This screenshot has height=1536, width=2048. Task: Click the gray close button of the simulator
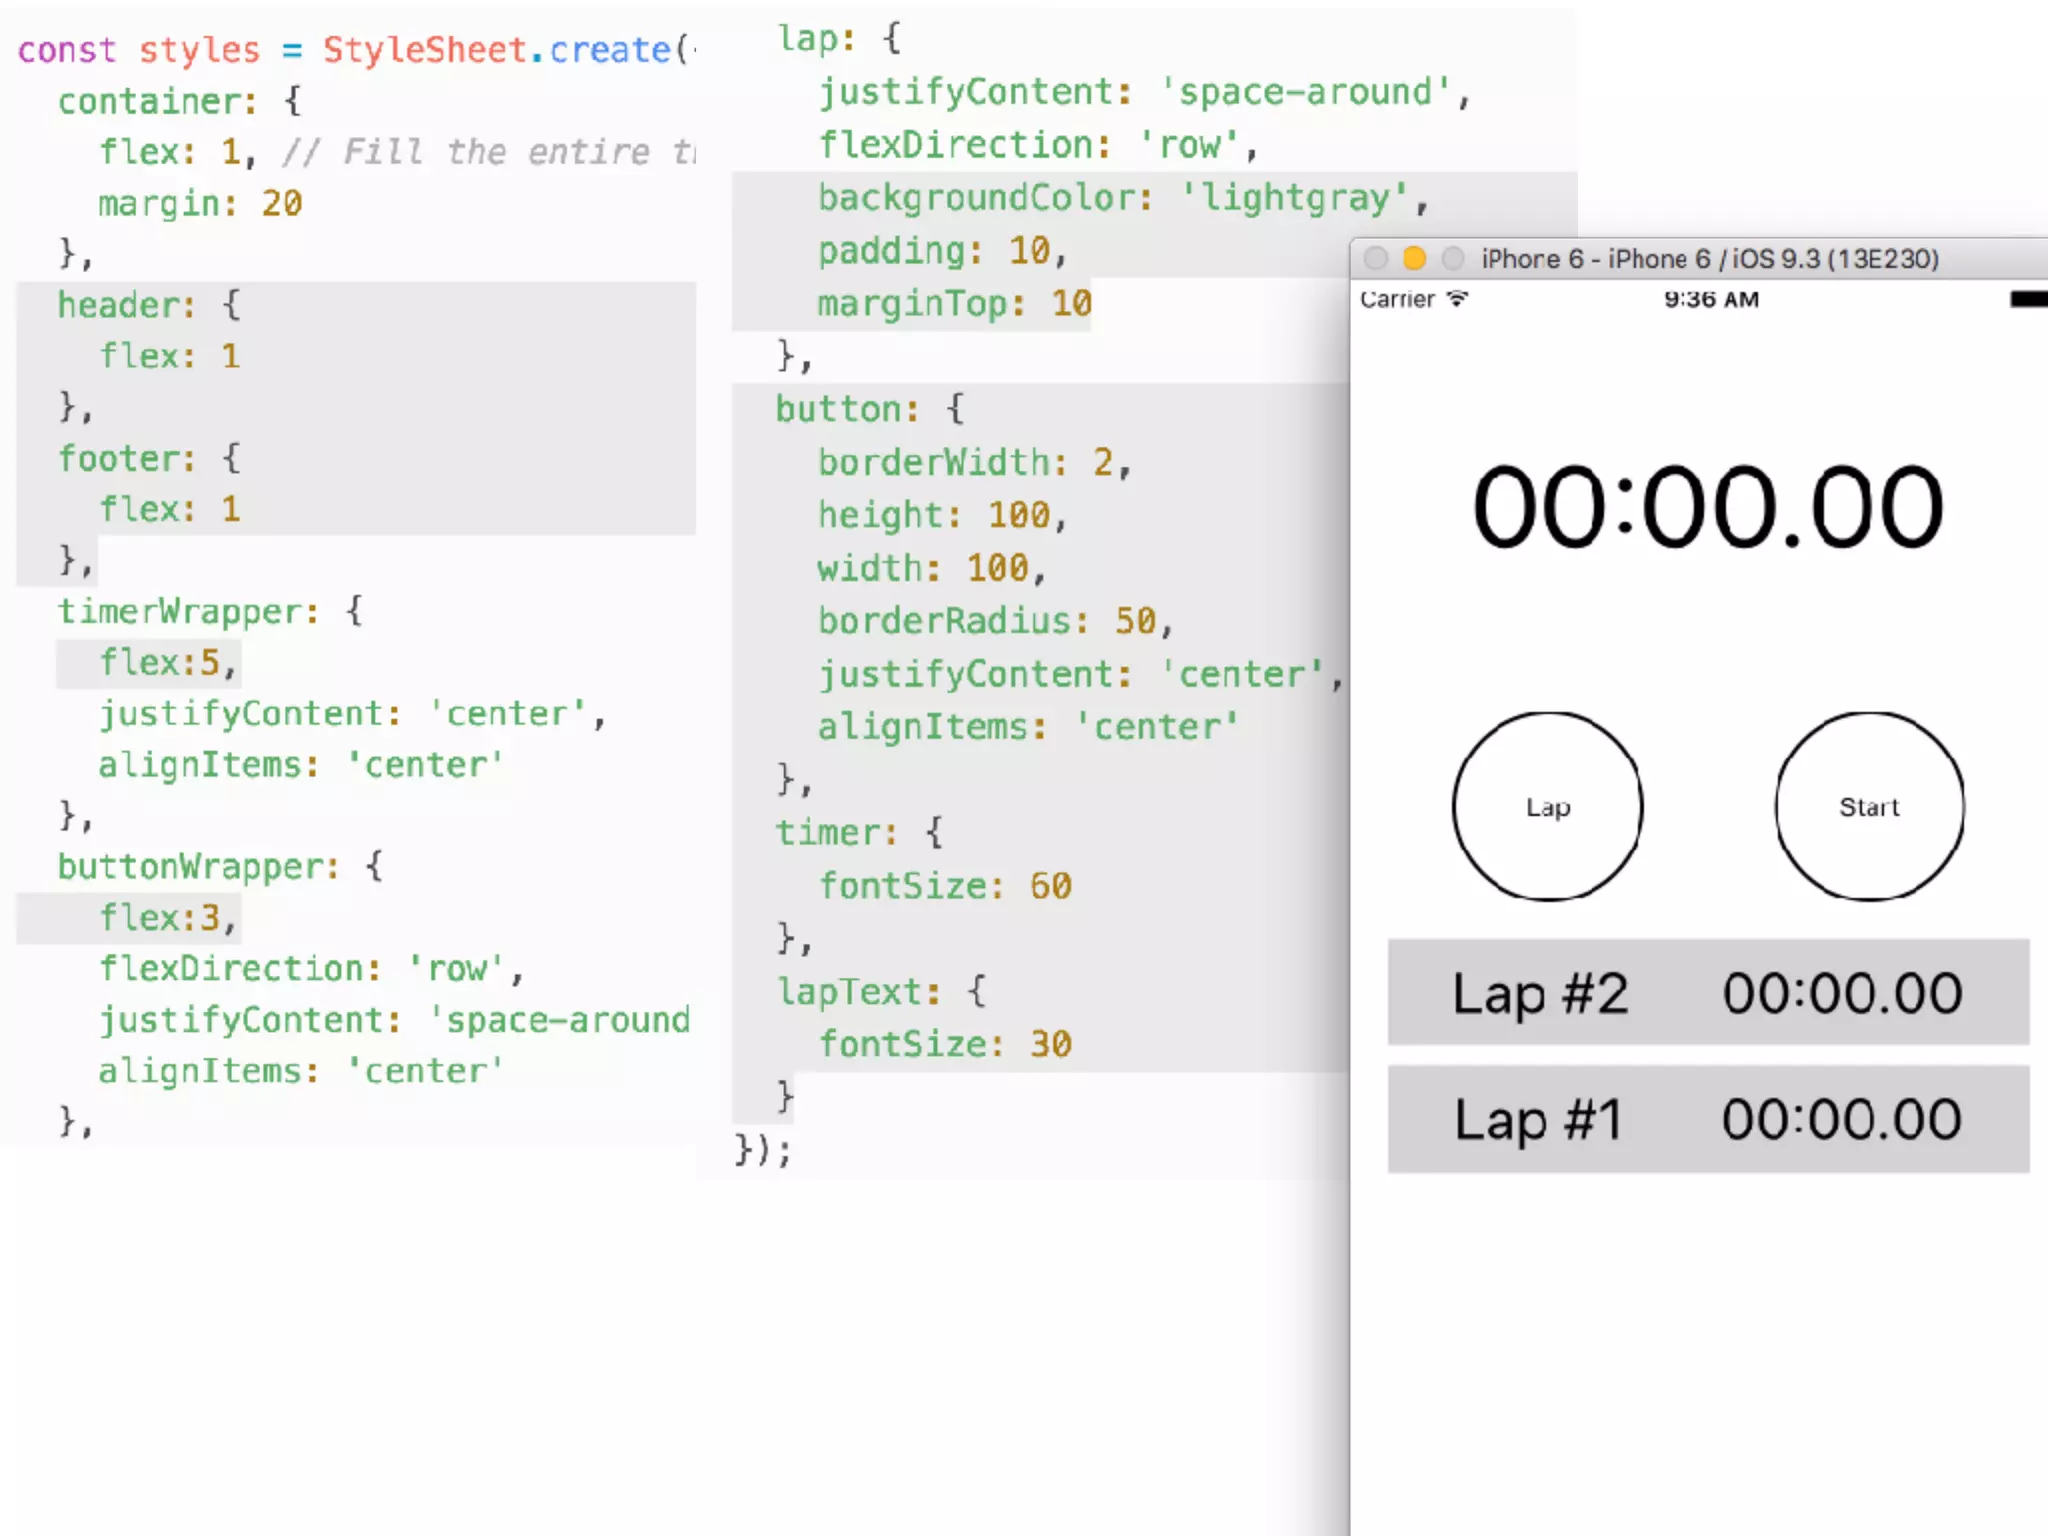click(1376, 259)
